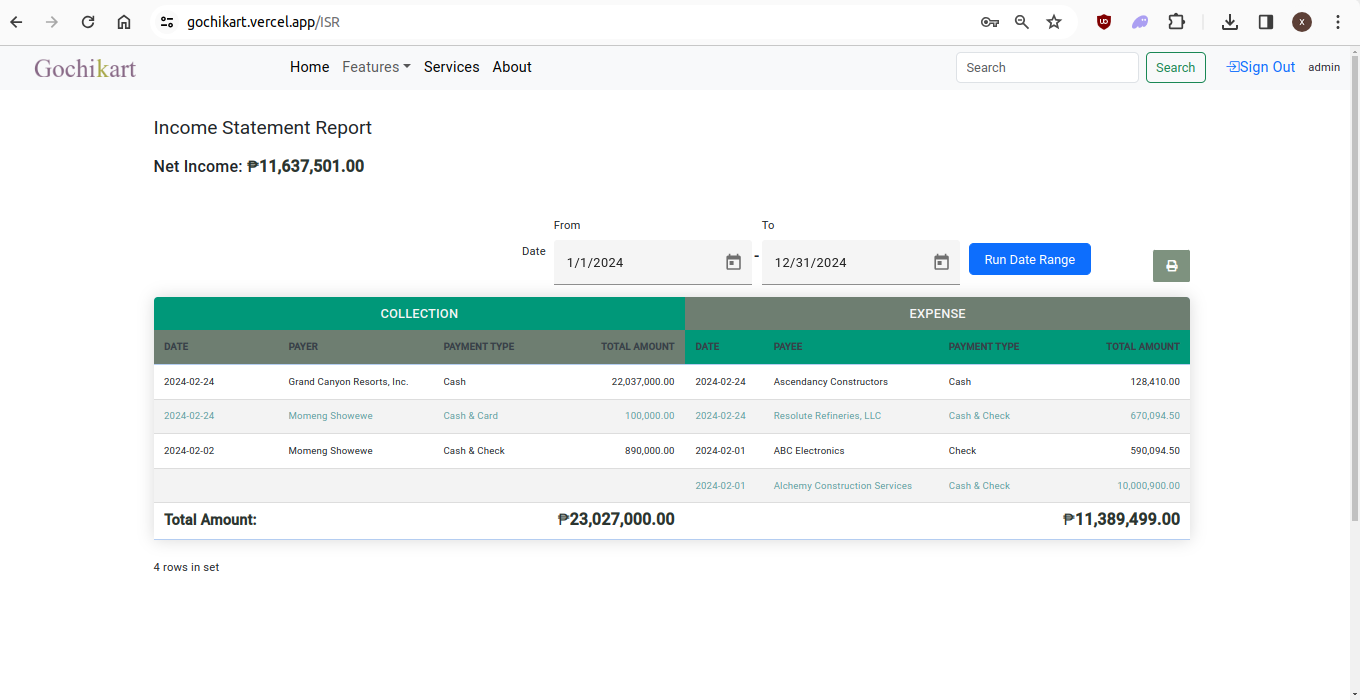
Task: Open the Chrome three-dot menu
Action: click(x=1338, y=22)
